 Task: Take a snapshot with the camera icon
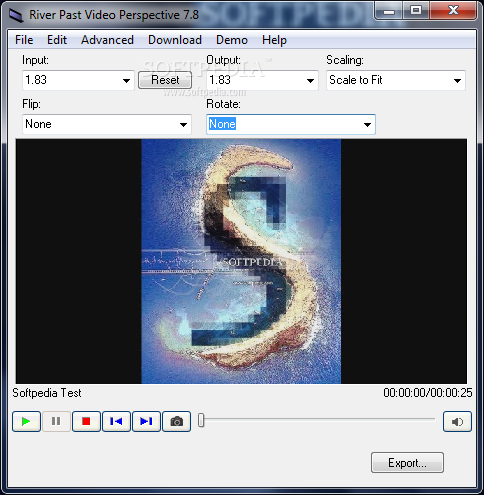[177, 421]
